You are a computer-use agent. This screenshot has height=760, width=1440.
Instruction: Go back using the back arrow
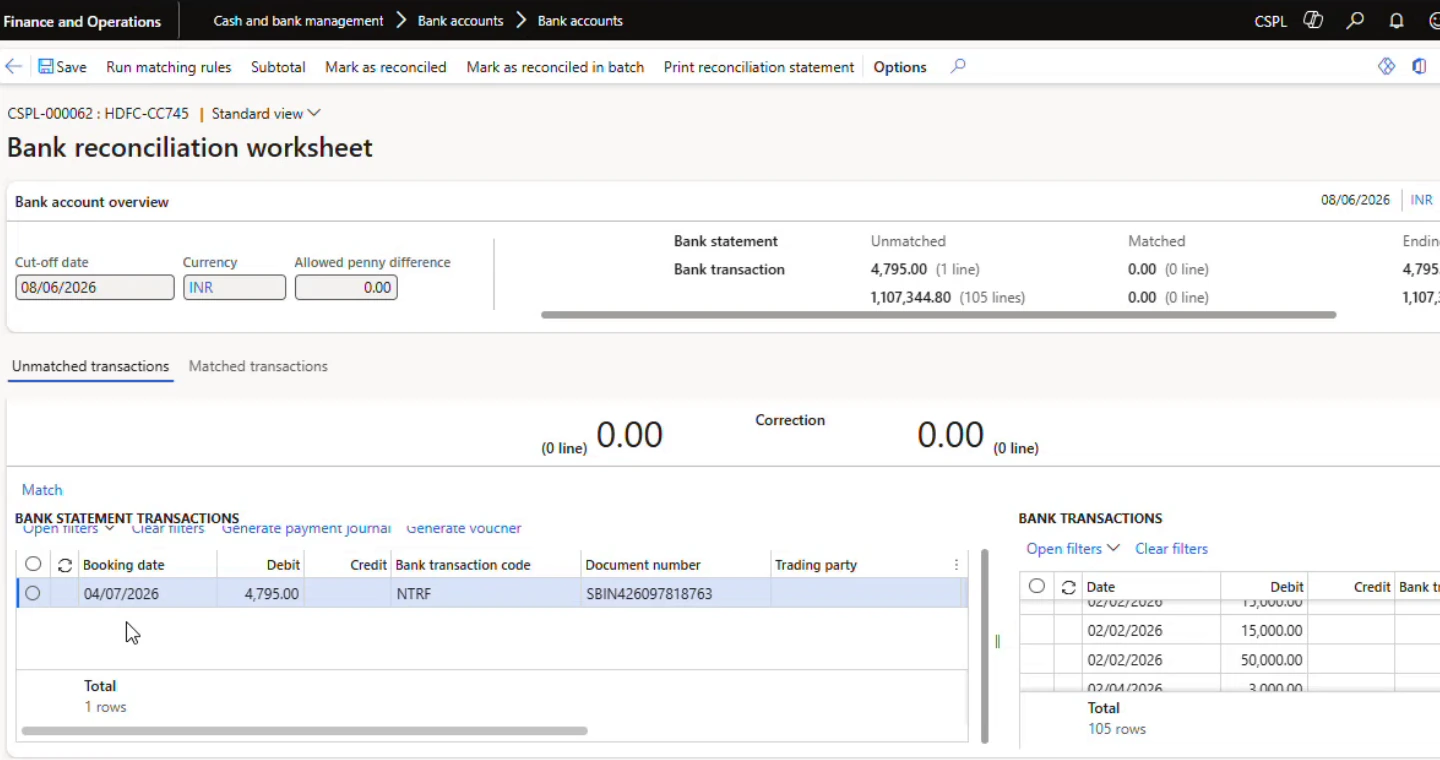point(13,67)
